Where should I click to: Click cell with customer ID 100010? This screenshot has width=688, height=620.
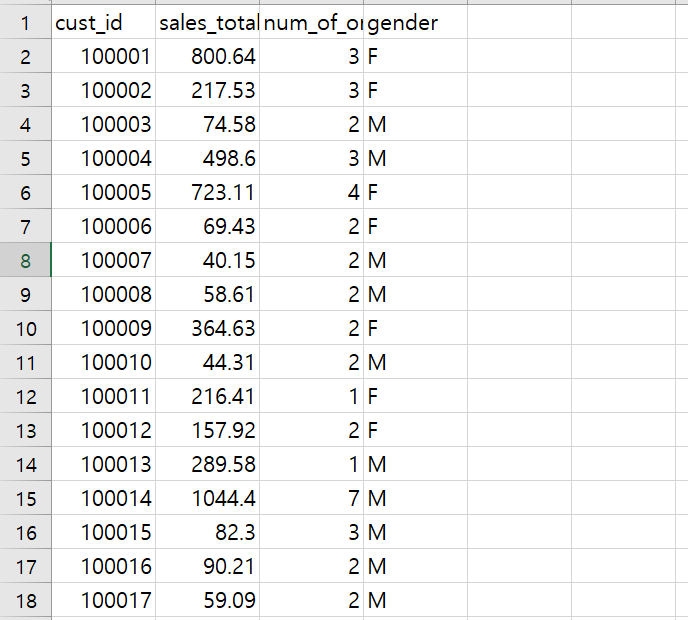pos(104,362)
